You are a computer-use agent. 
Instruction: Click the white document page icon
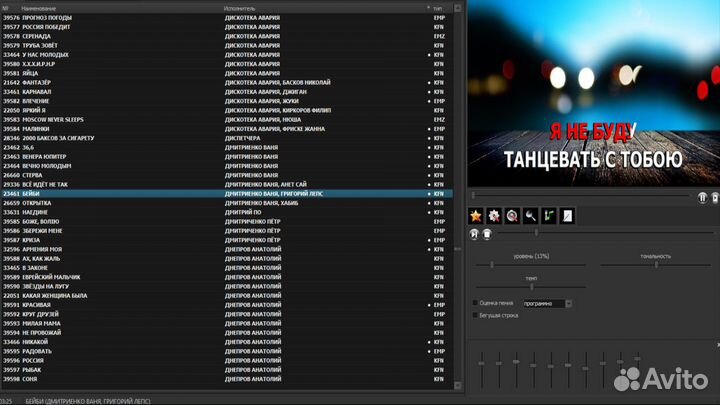click(x=565, y=214)
